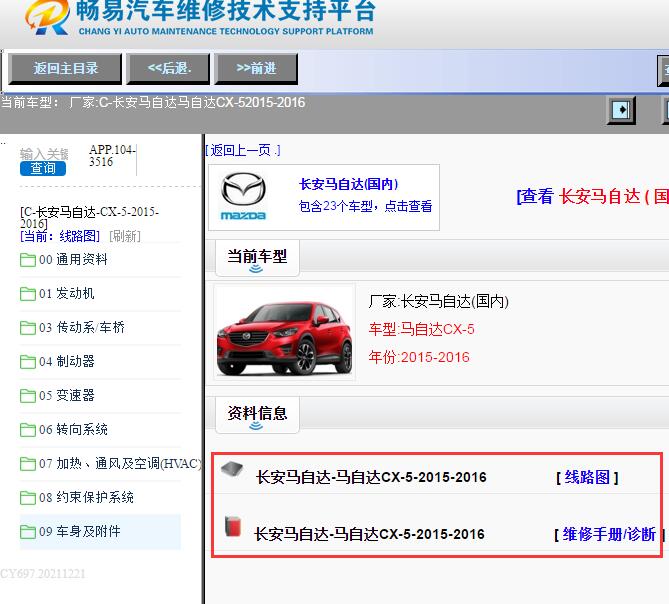The image size is (669, 604).
Task: Focus the keyword input field 输入关键
Action: (44, 154)
